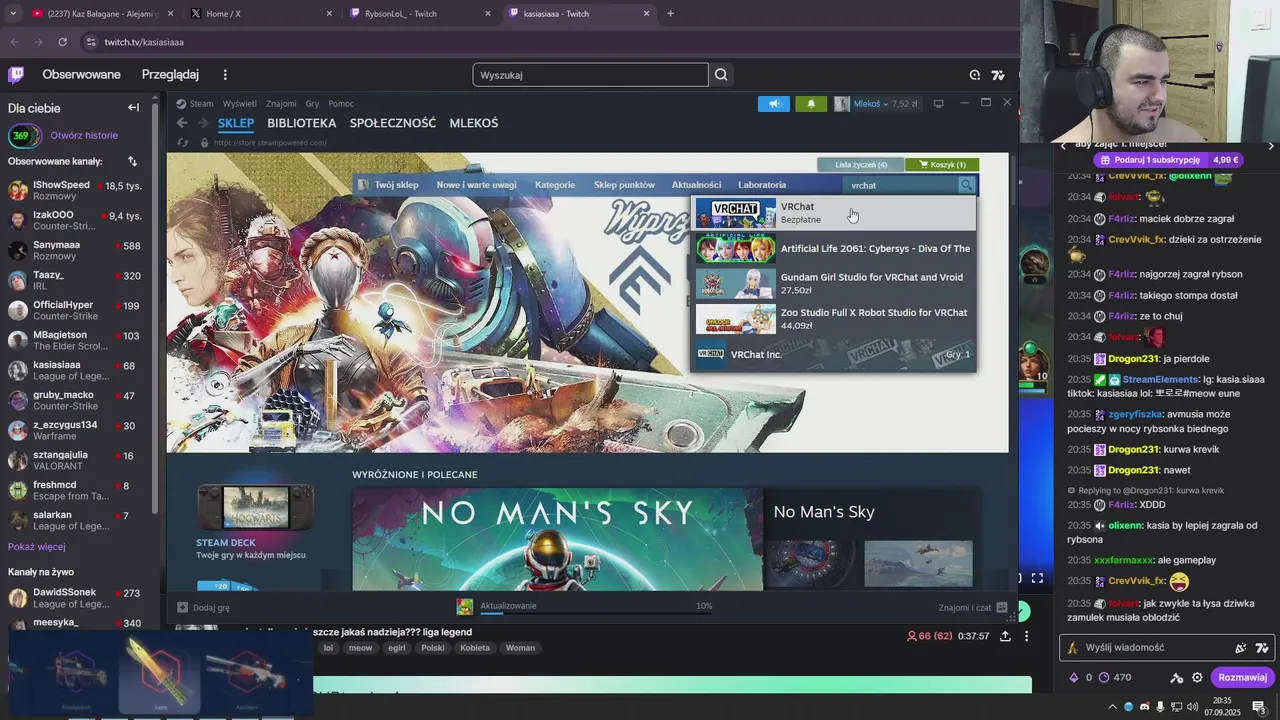The height and width of the screenshot is (720, 1280).
Task: Click the Twitch Wyszukaj search field
Action: click(590, 75)
